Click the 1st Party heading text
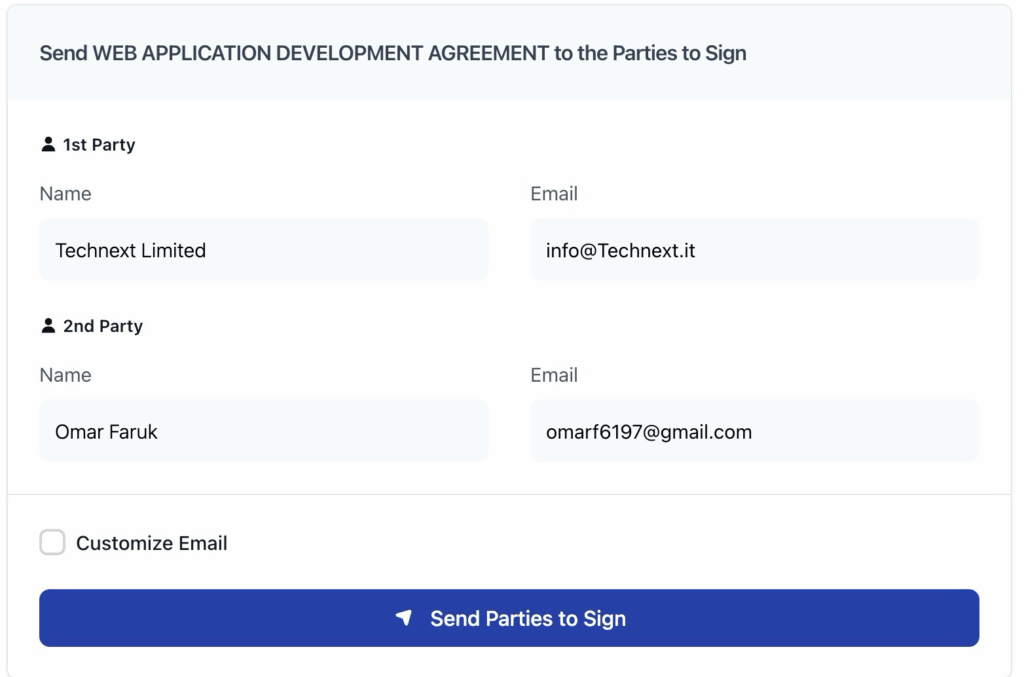Screen dimensions: 1024x677 click(x=99, y=144)
